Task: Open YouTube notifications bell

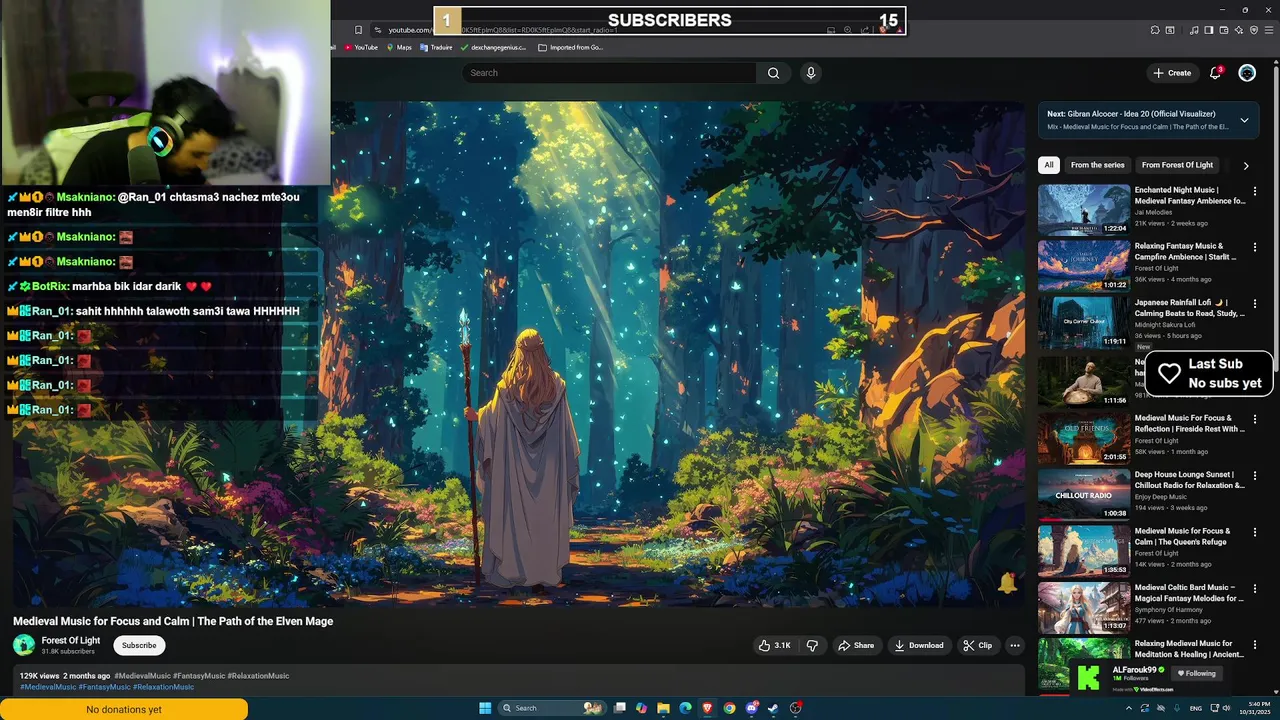Action: [x=1216, y=73]
